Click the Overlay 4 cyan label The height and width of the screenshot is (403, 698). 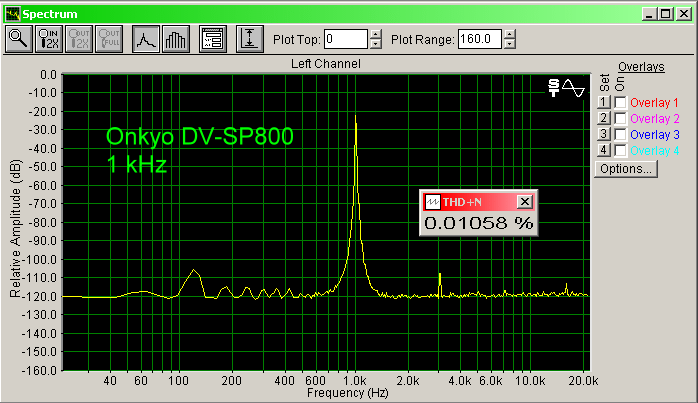(x=654, y=151)
